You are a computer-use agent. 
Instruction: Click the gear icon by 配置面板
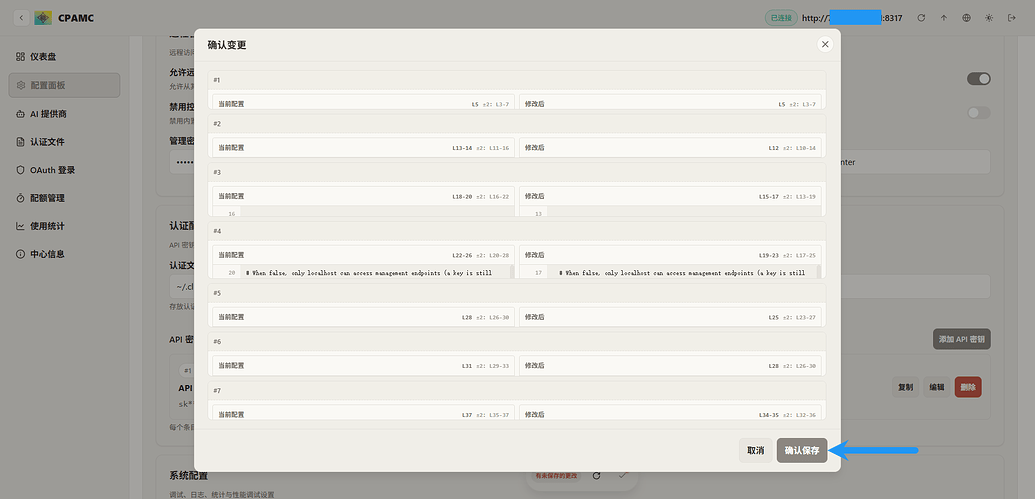20,85
